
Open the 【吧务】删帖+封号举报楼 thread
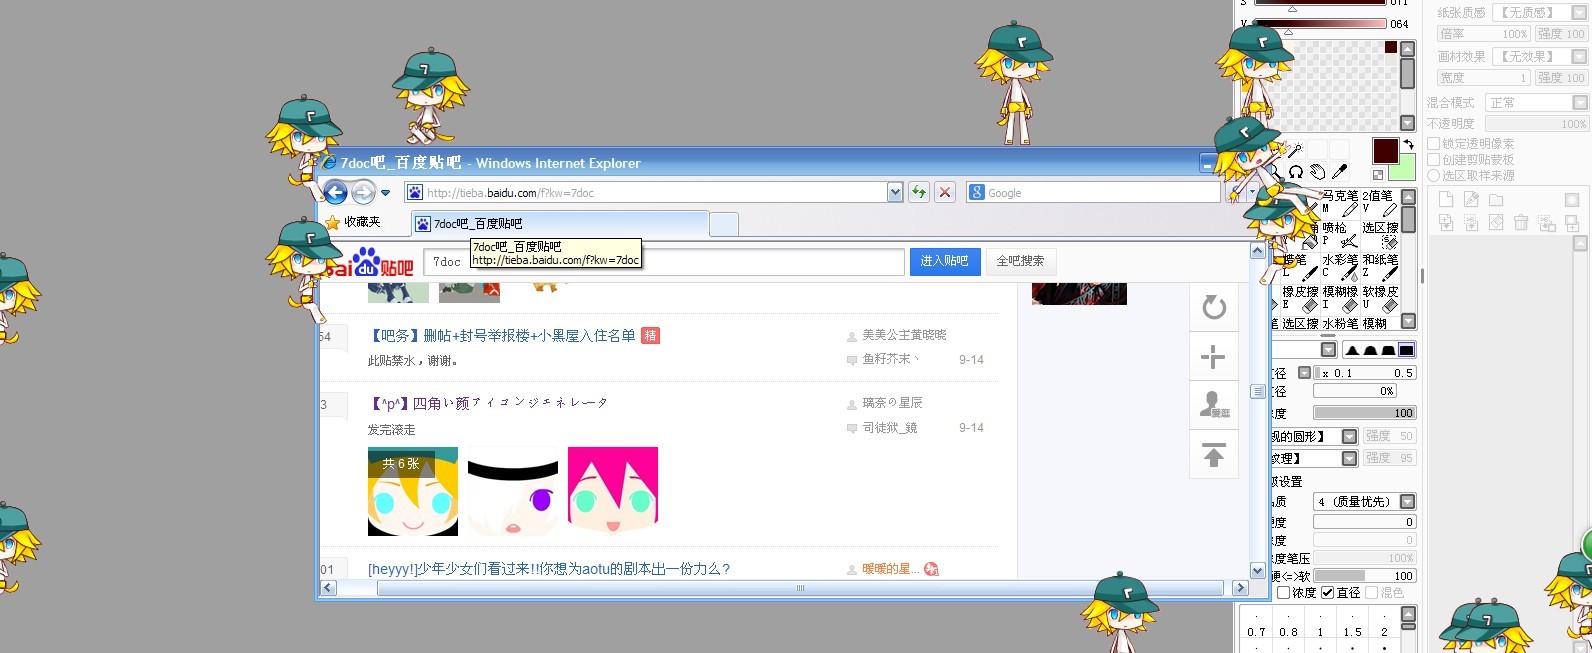[502, 335]
